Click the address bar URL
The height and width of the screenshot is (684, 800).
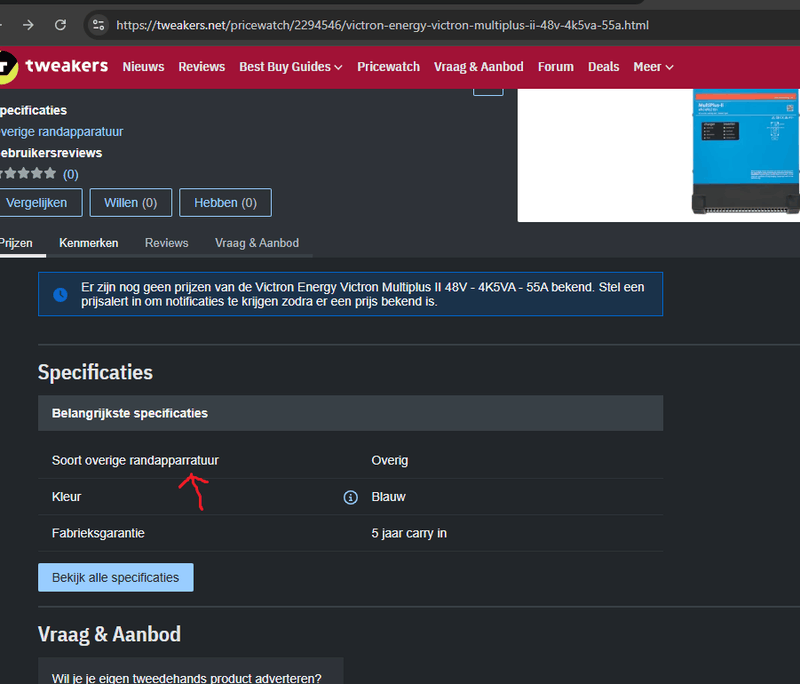[x=382, y=25]
